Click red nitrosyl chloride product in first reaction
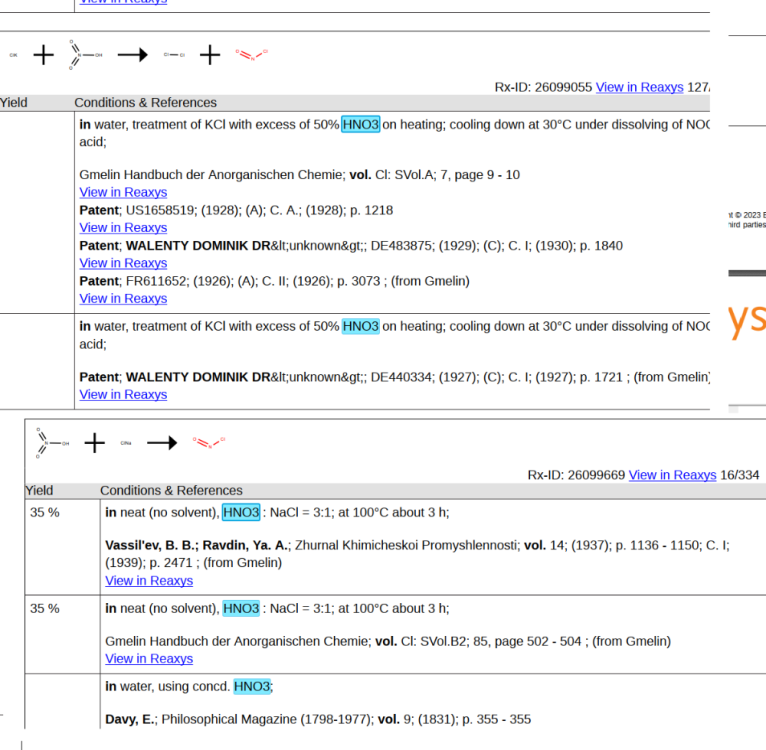766x750 pixels. [252, 55]
